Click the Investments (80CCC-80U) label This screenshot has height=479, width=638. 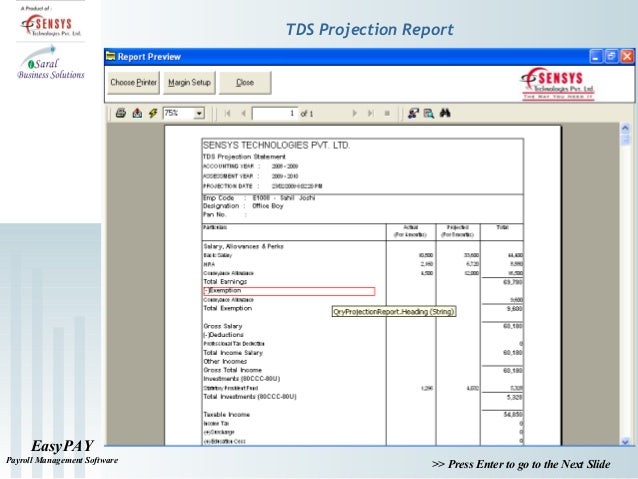pos(242,379)
